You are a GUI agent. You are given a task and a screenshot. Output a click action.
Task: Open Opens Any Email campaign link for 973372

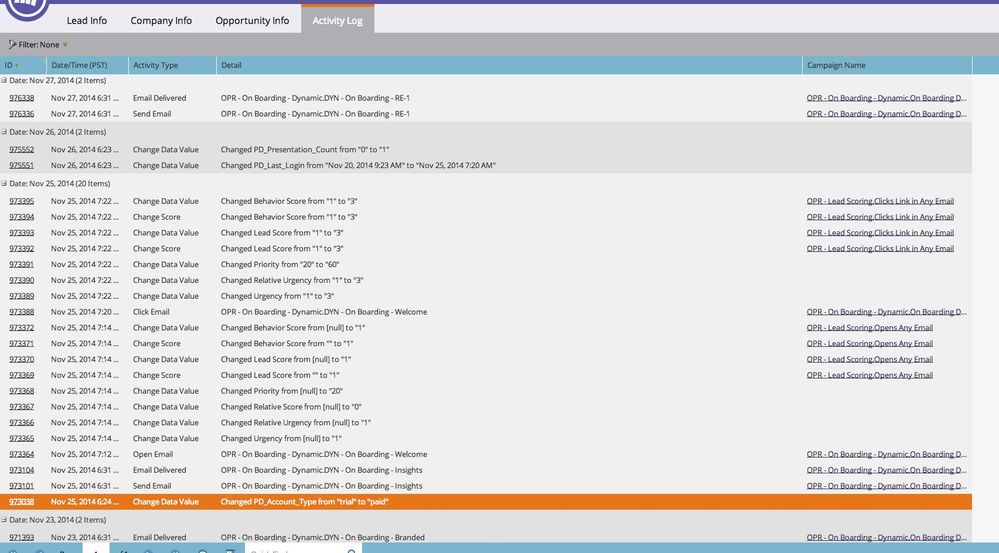pyautogui.click(x=870, y=328)
